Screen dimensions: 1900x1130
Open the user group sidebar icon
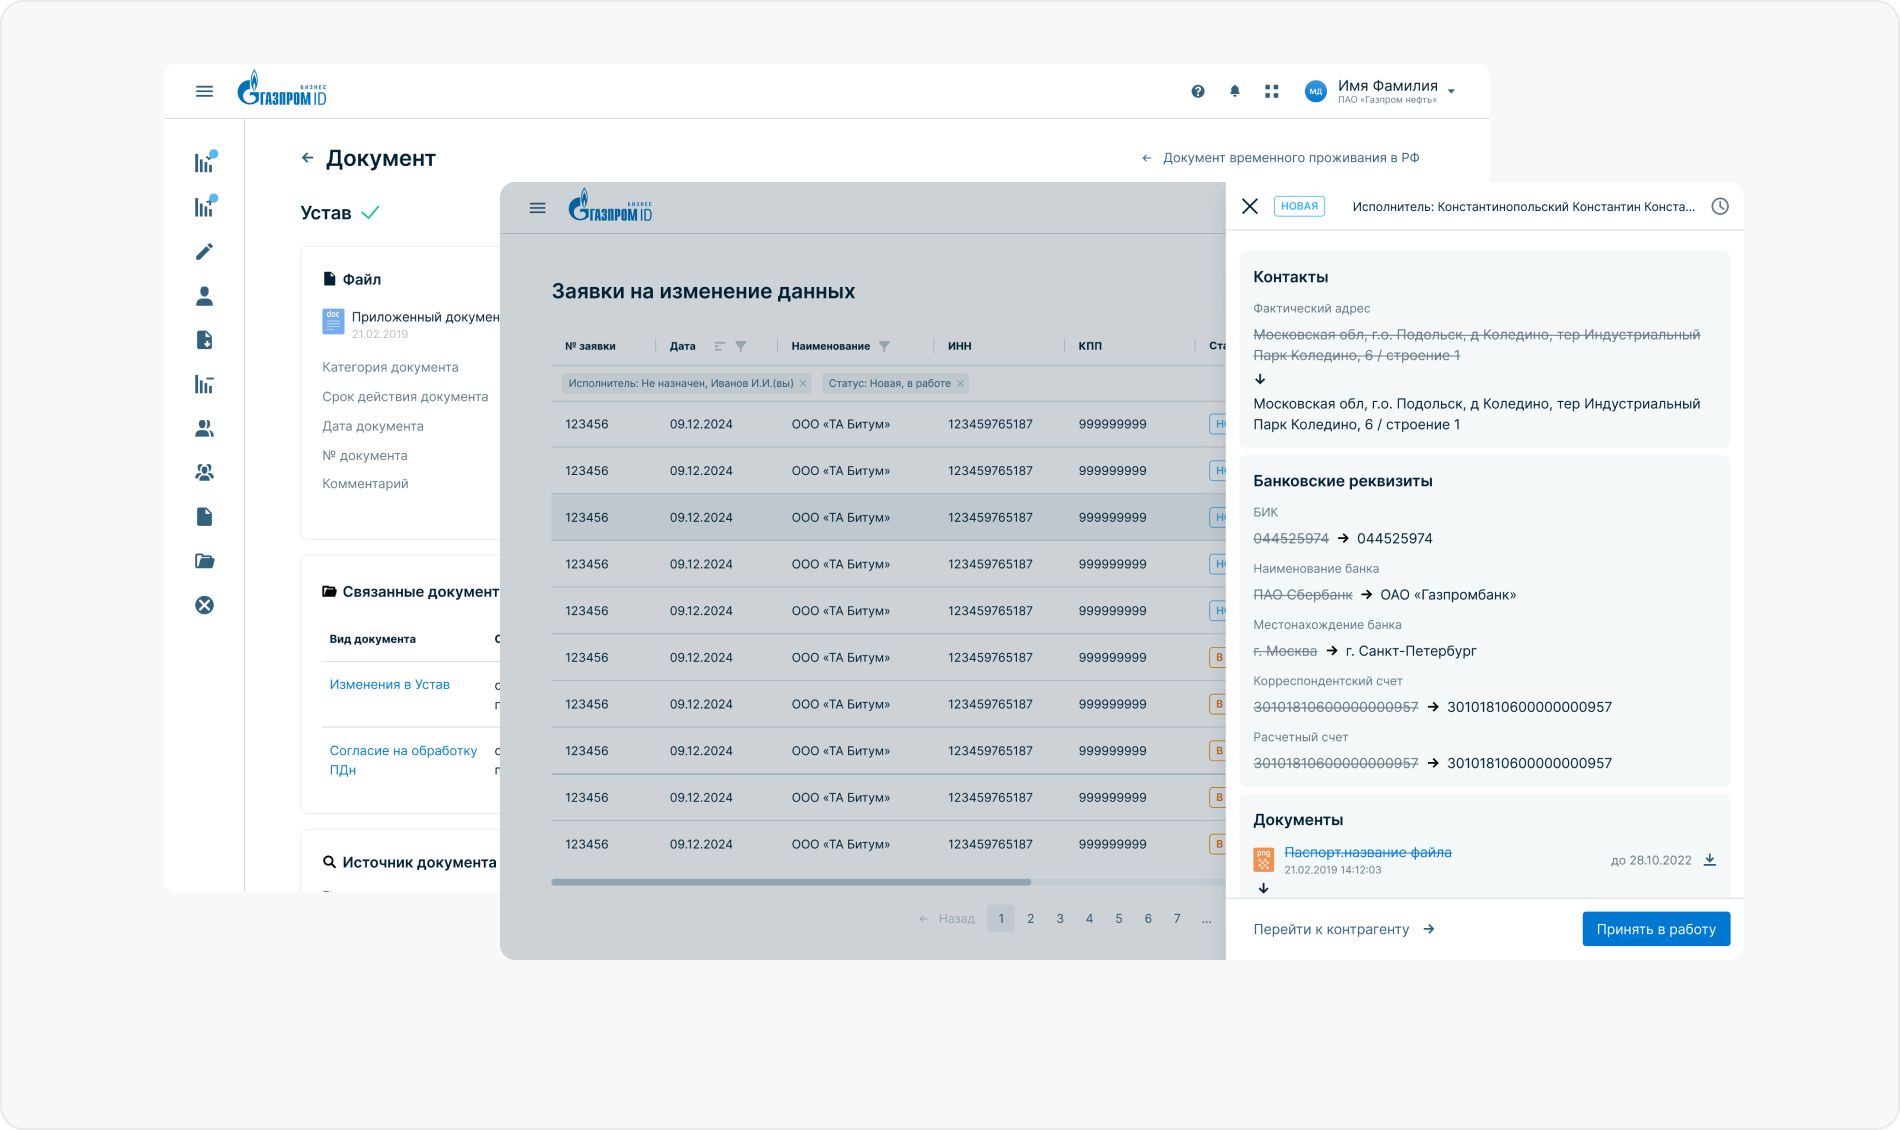tap(204, 472)
